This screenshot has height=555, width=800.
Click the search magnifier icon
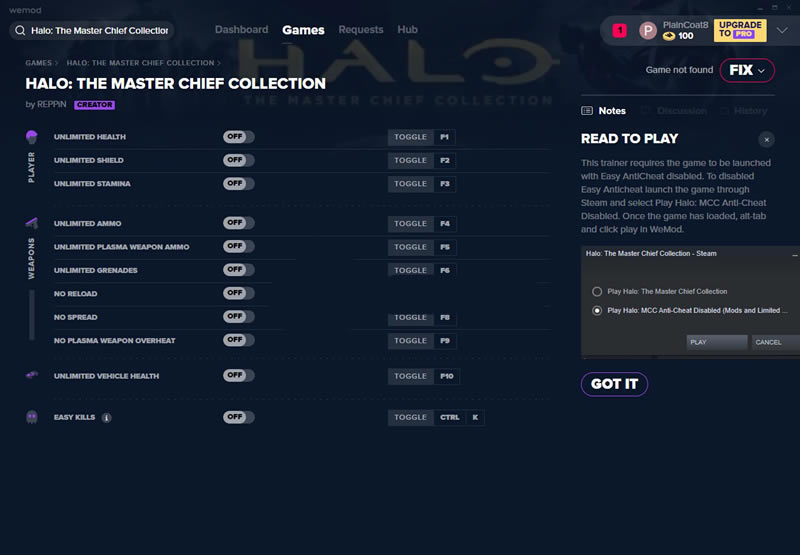20,31
